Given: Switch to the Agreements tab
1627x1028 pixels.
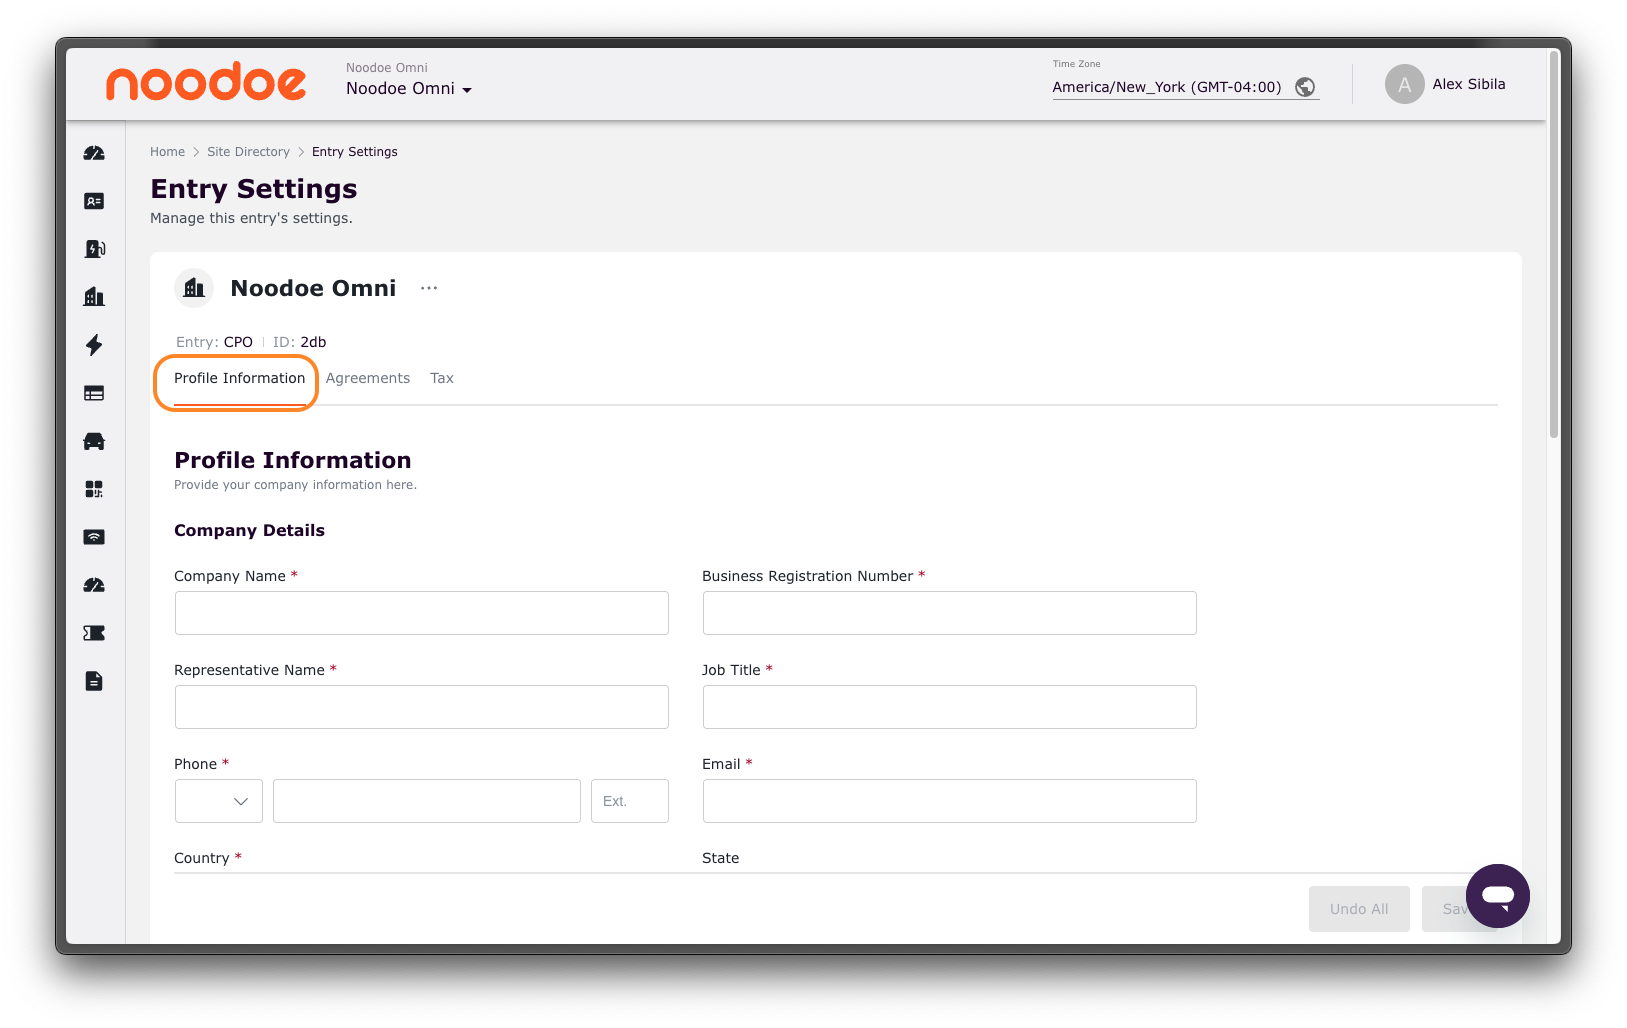Looking at the screenshot, I should (368, 378).
